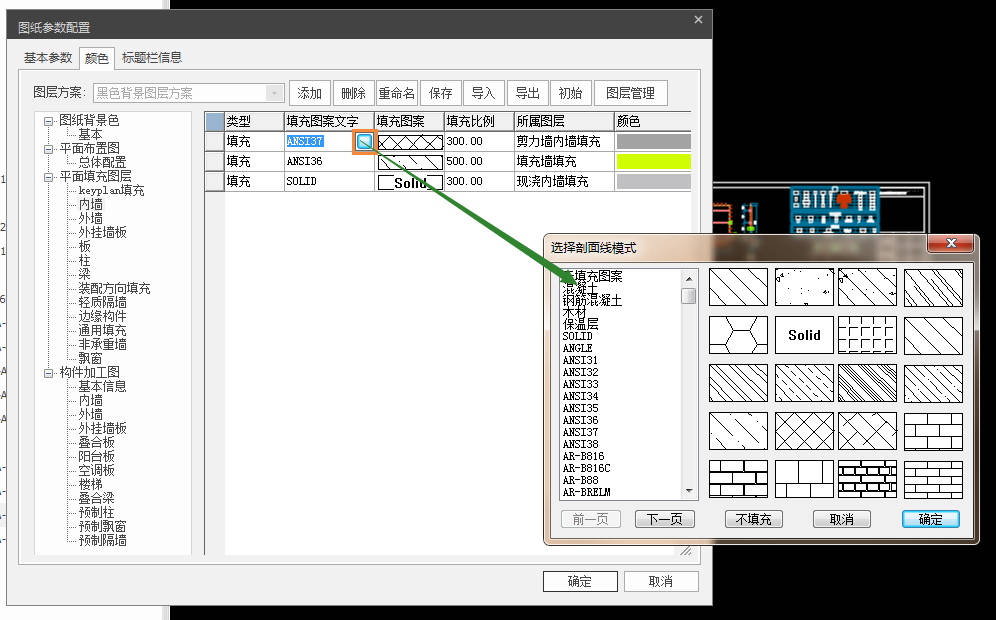
Task: Click the 图层管理 button
Action: pos(630,93)
